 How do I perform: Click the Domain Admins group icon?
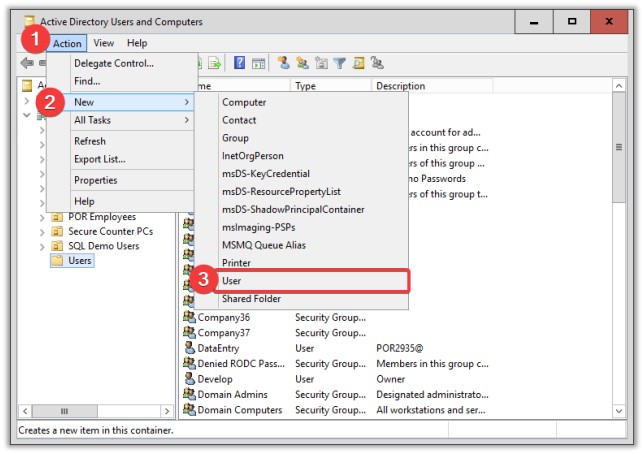coord(189,394)
